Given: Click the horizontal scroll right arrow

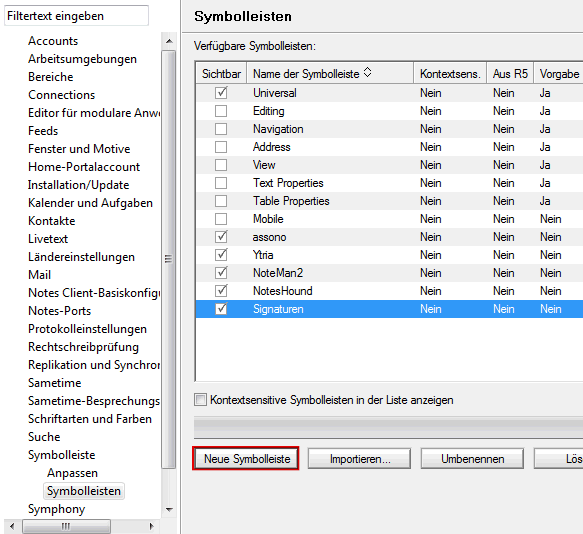Looking at the screenshot, I should tap(151, 526).
